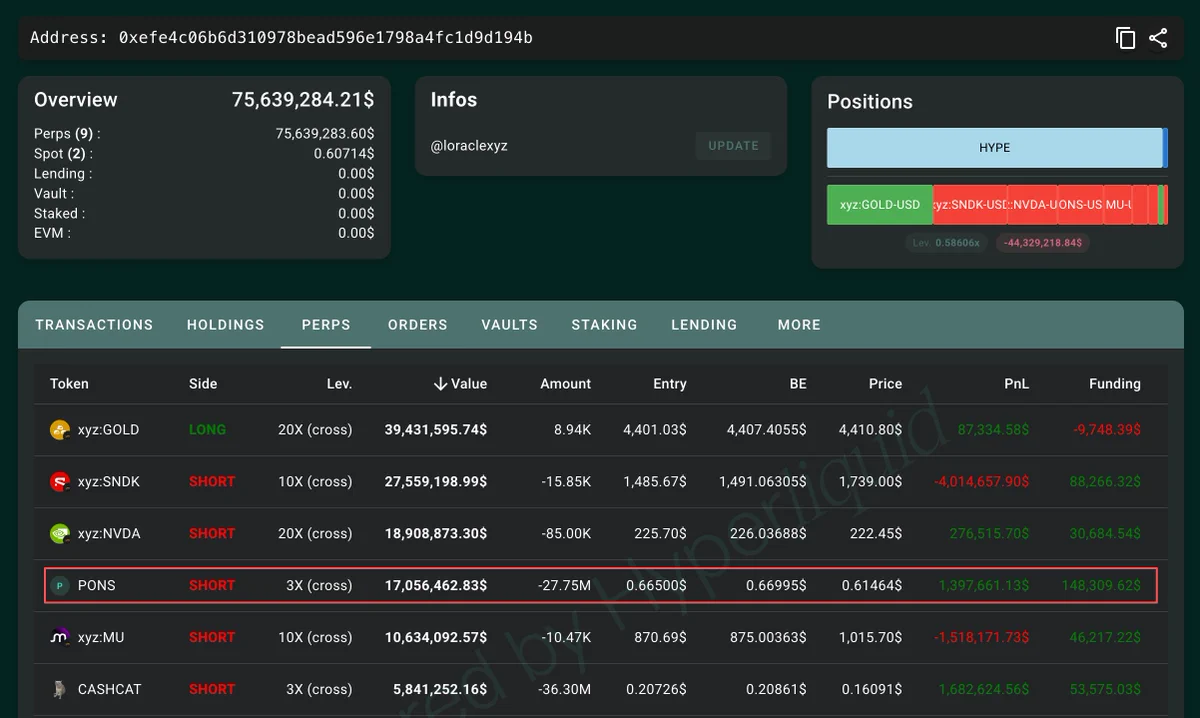Screen dimensions: 1200x718
Task: Click the 39,431,595.74$ value cell
Action: [x=436, y=430]
